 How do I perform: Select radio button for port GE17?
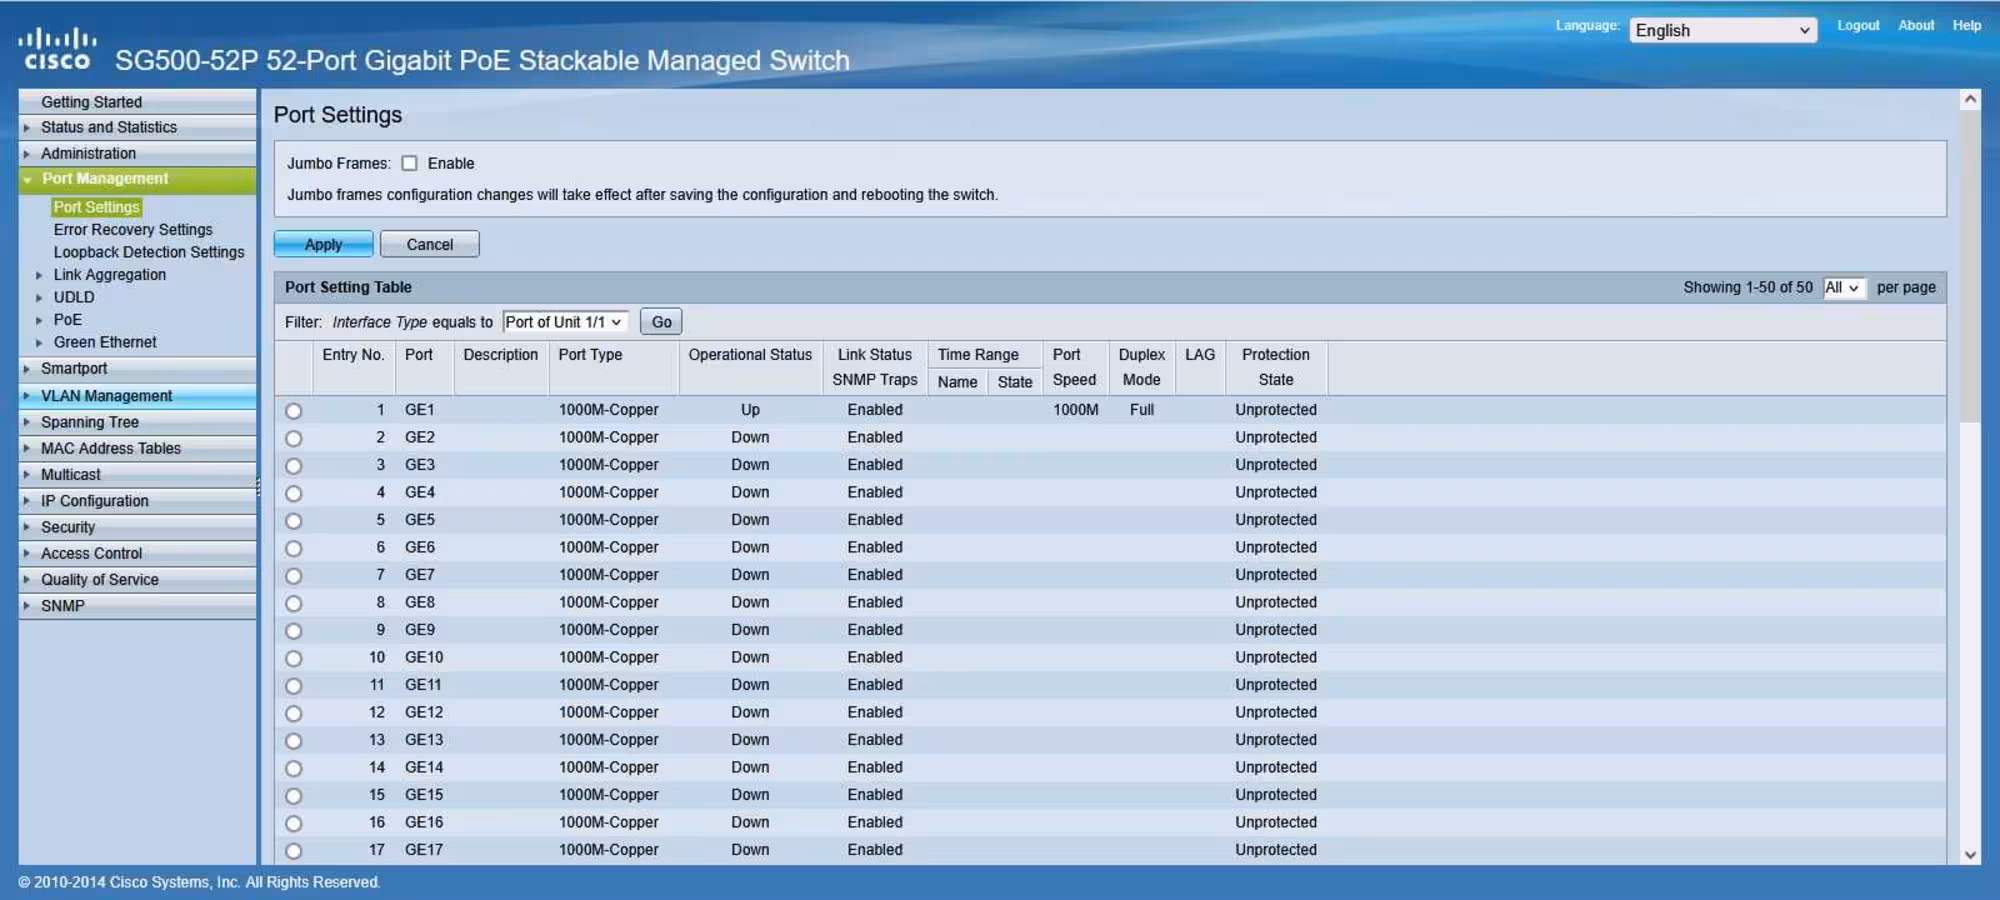[293, 851]
